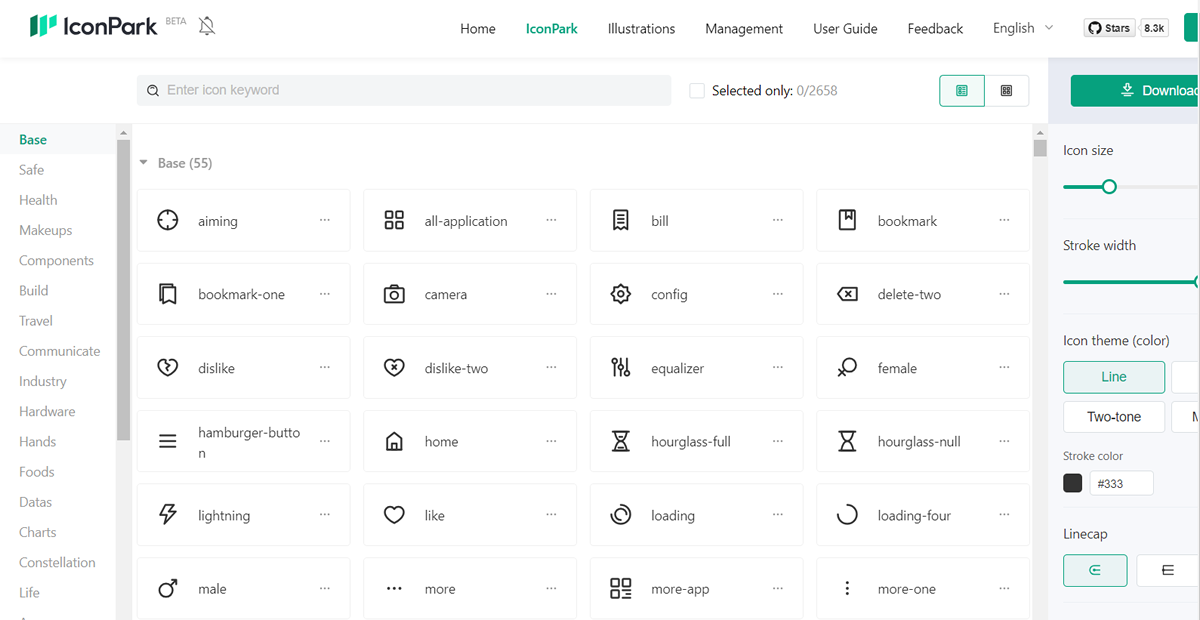Viewport: 1200px width, 620px height.
Task: Open the GitHub Stars link
Action: [1109, 28]
